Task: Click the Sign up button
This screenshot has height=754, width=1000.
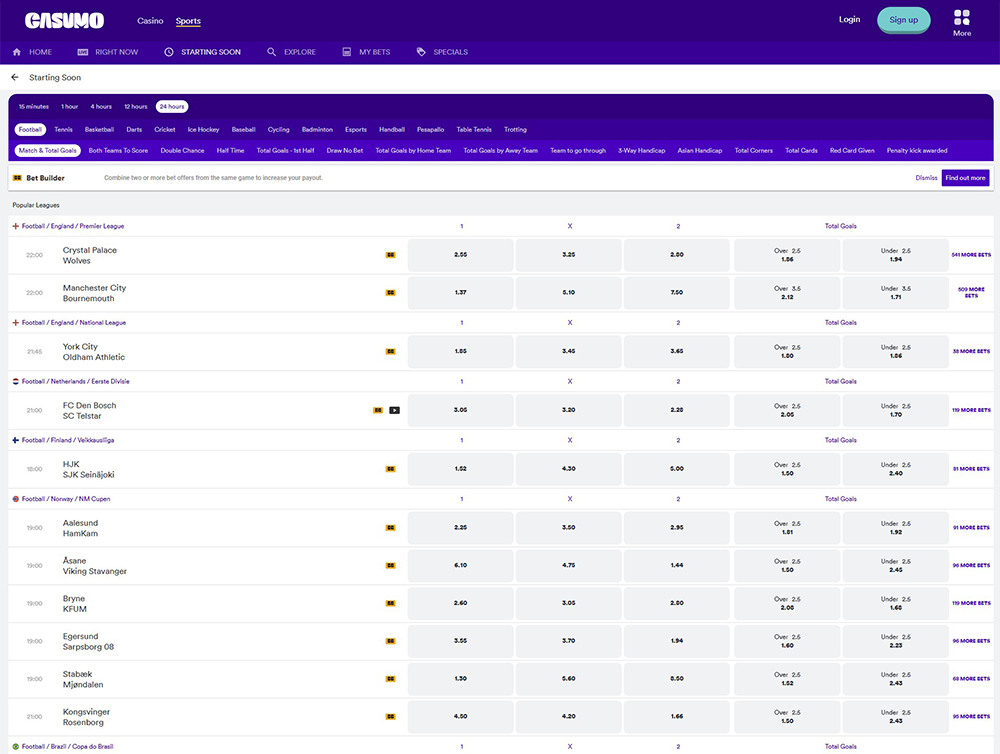Action: 904,20
